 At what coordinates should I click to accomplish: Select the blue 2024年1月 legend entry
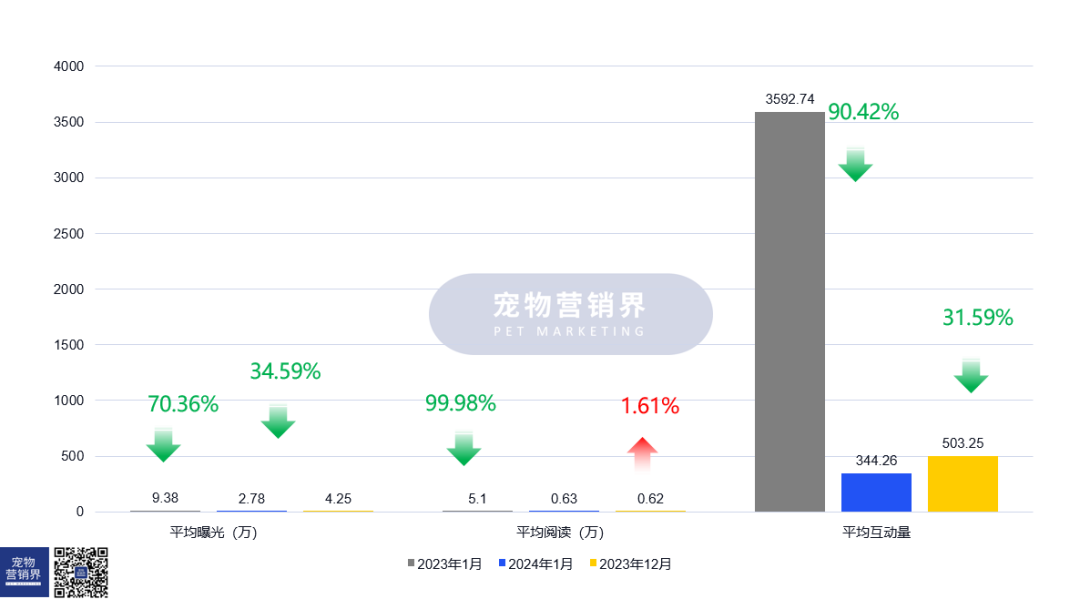536,564
